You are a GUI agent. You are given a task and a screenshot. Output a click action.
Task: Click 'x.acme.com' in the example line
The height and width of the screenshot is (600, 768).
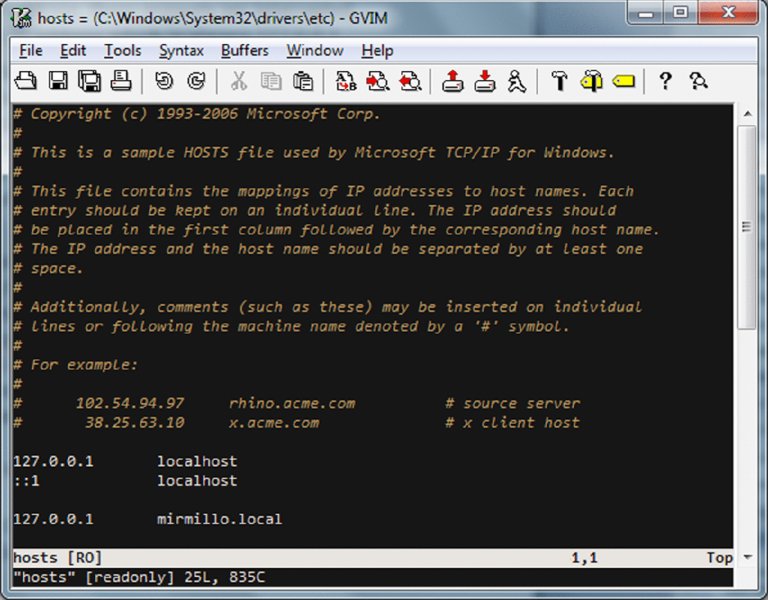[274, 423]
